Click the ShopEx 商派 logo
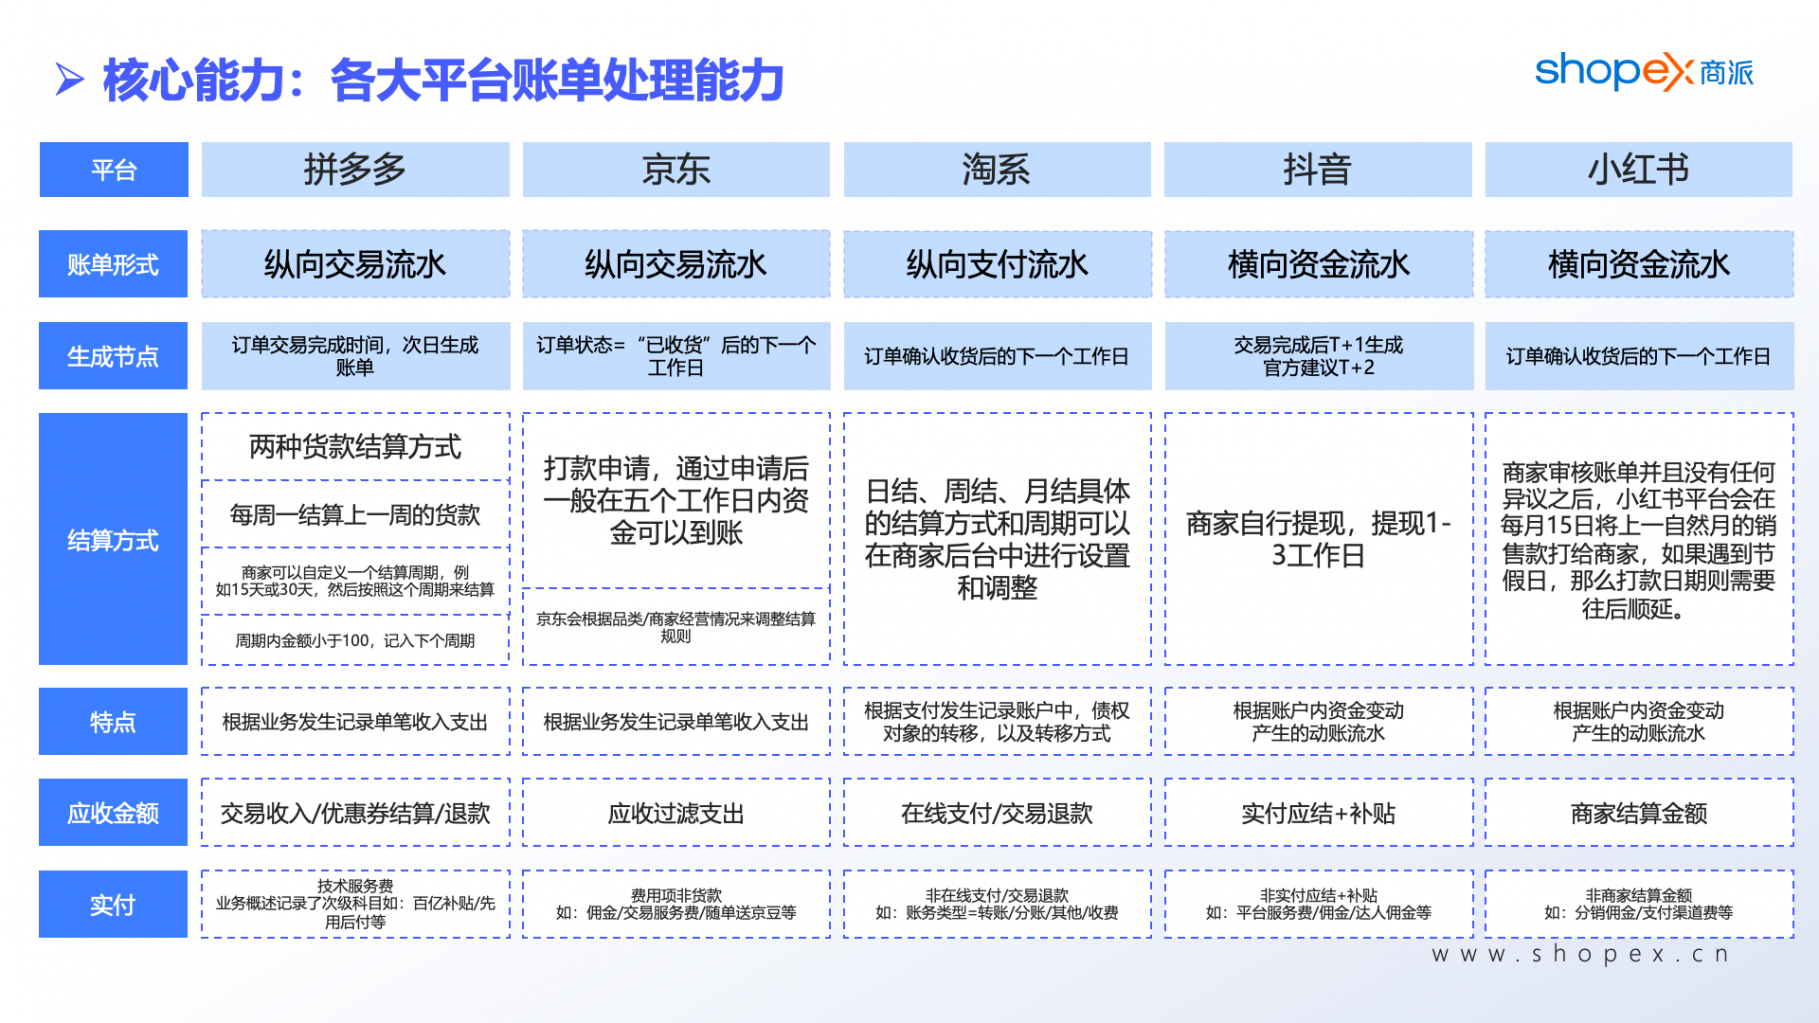1819x1023 pixels. tap(1644, 72)
